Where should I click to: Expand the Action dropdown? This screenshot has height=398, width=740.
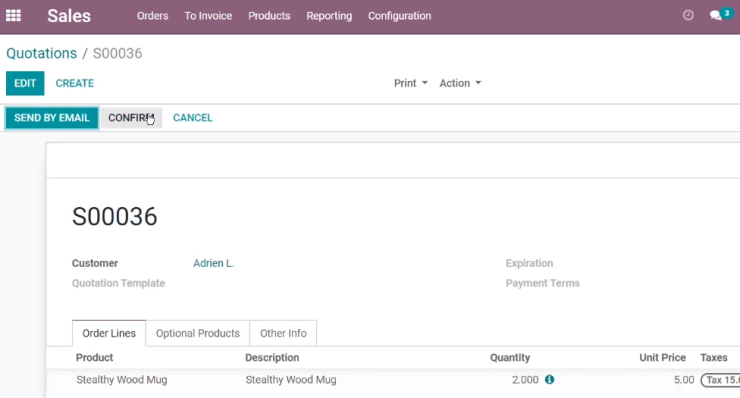460,83
